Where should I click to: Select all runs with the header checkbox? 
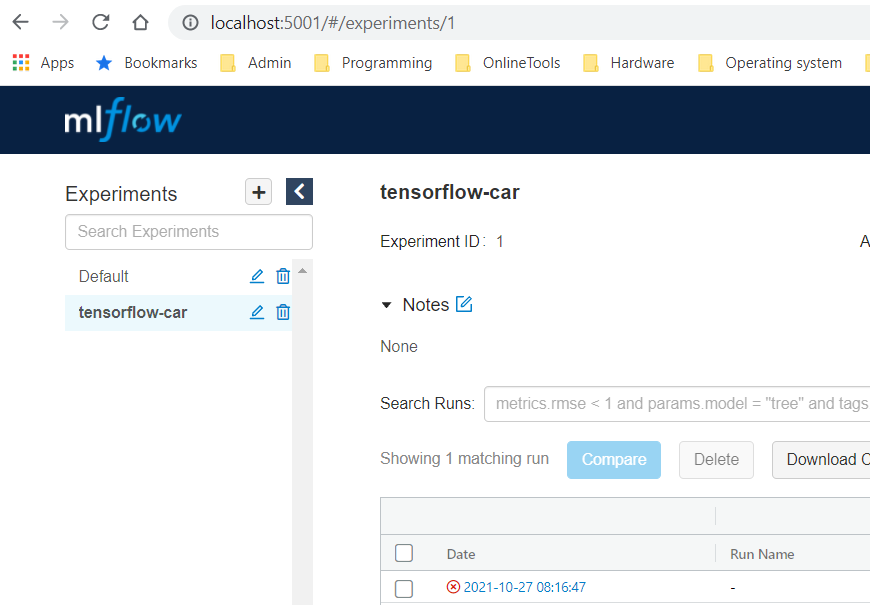coord(404,552)
